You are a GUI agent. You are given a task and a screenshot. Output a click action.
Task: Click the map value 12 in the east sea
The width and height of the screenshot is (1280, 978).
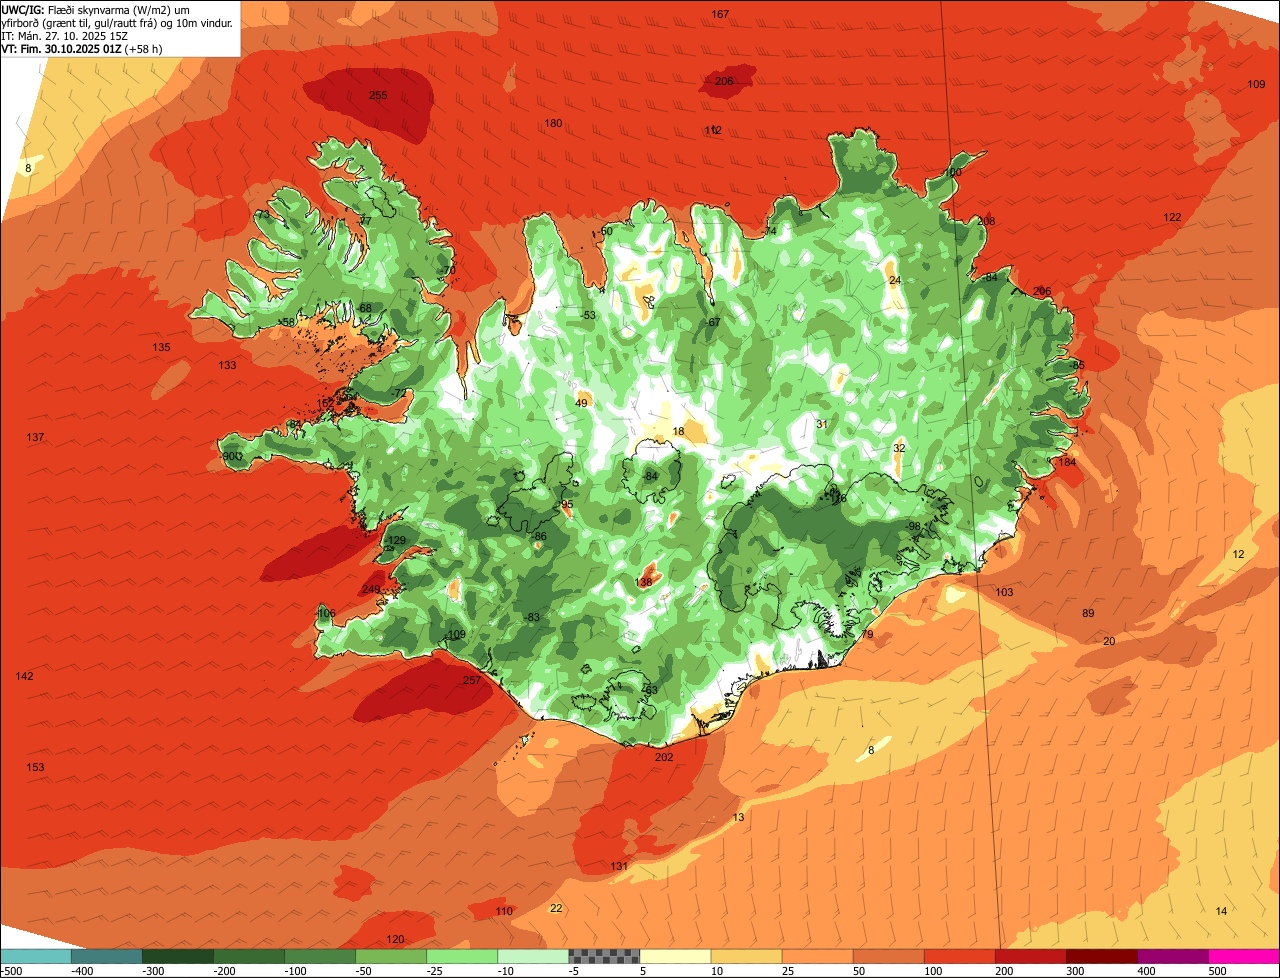pyautogui.click(x=1238, y=555)
